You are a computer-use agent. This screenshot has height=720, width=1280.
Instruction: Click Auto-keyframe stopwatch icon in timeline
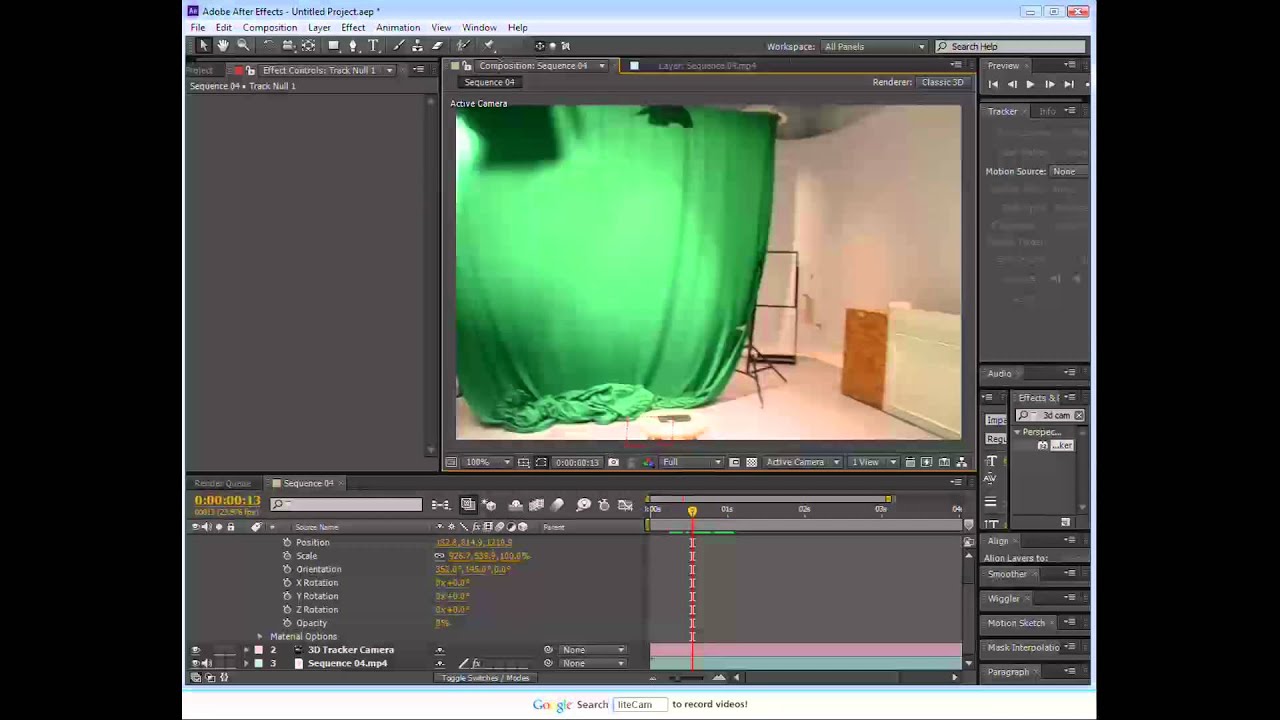(604, 505)
